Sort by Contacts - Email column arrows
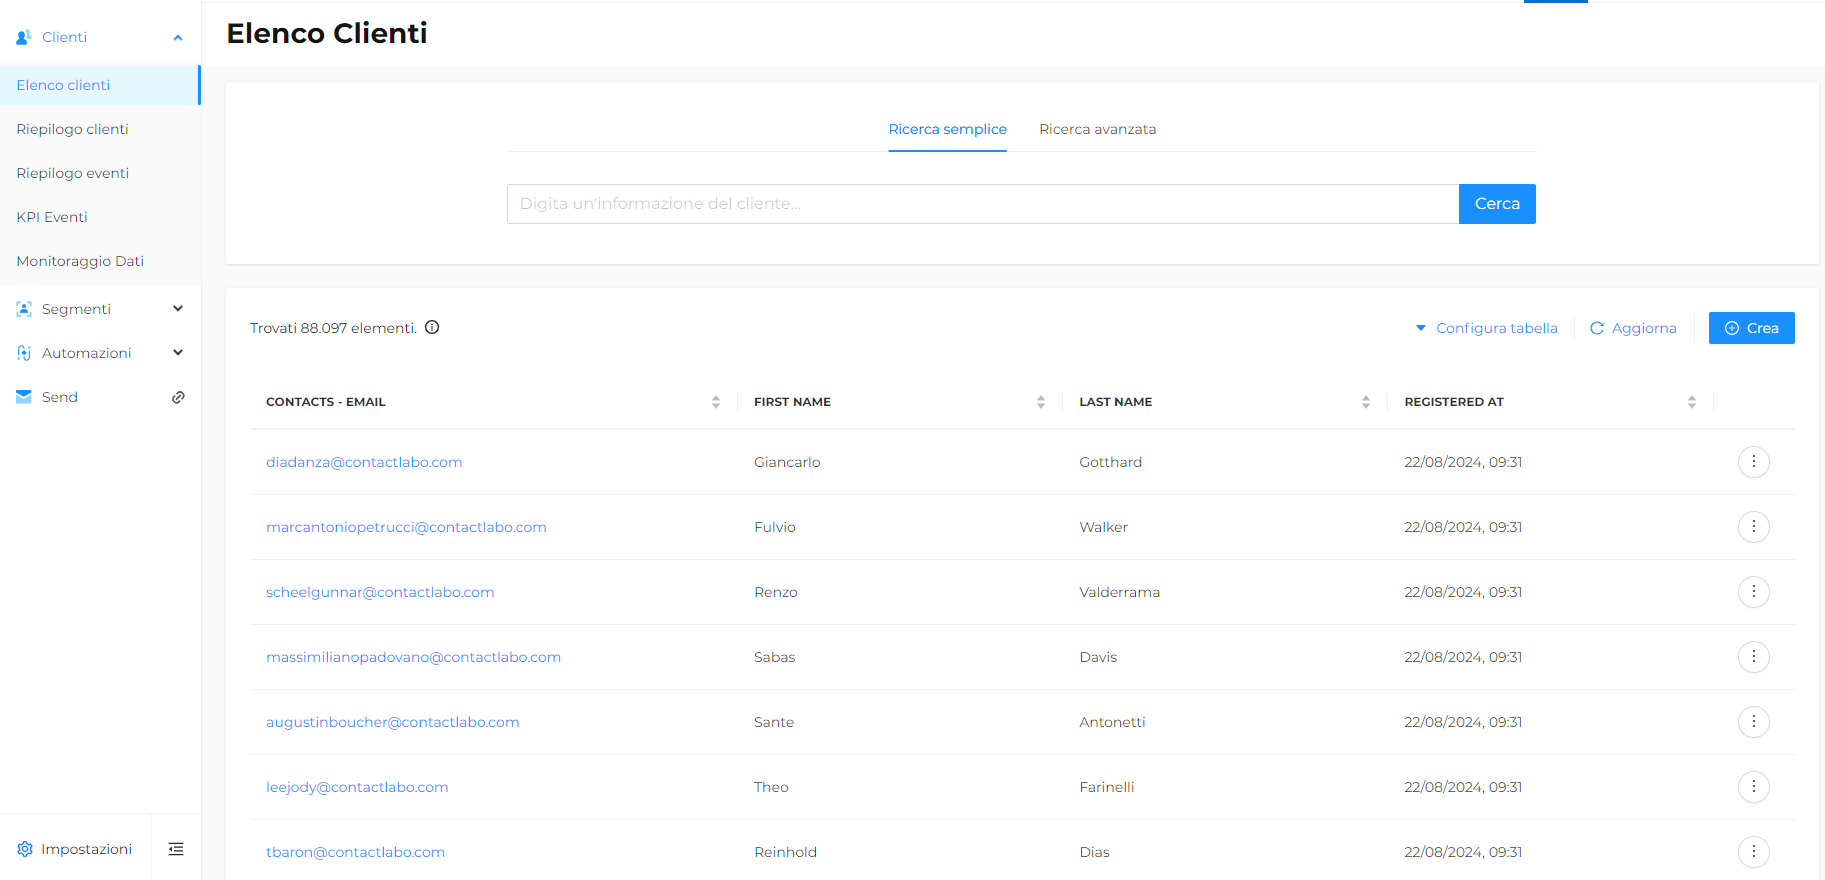Viewport: 1825px width, 880px height. pos(716,402)
